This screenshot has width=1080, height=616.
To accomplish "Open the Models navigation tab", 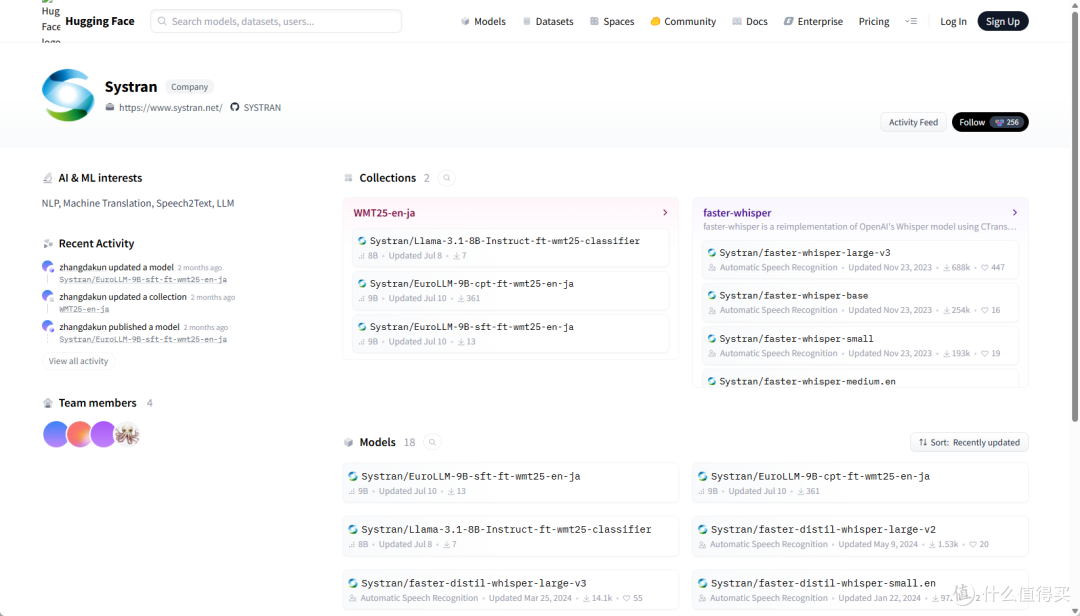I will tap(484, 21).
